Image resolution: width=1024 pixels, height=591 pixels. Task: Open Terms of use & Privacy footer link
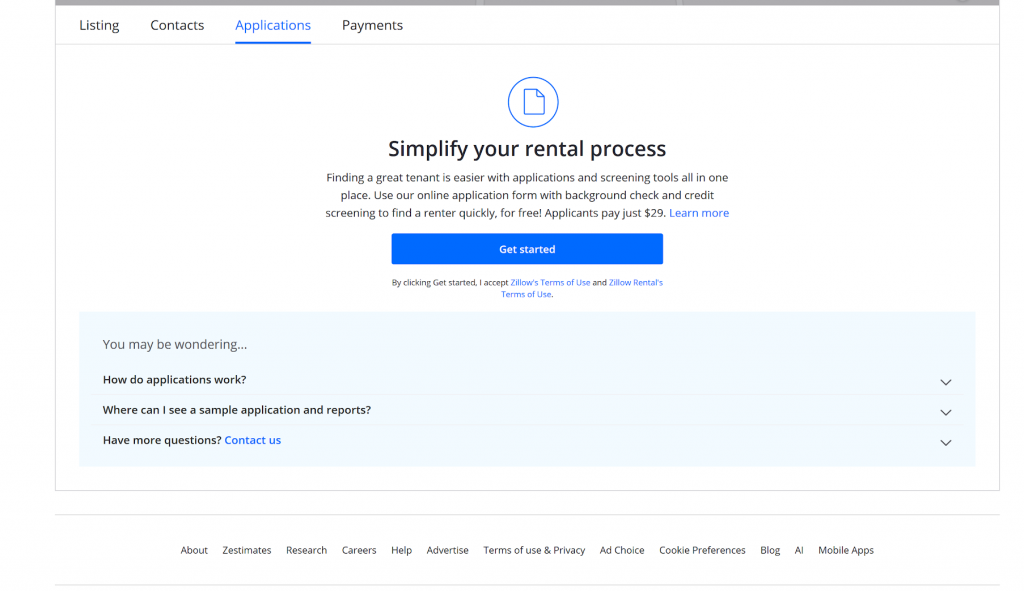534,551
